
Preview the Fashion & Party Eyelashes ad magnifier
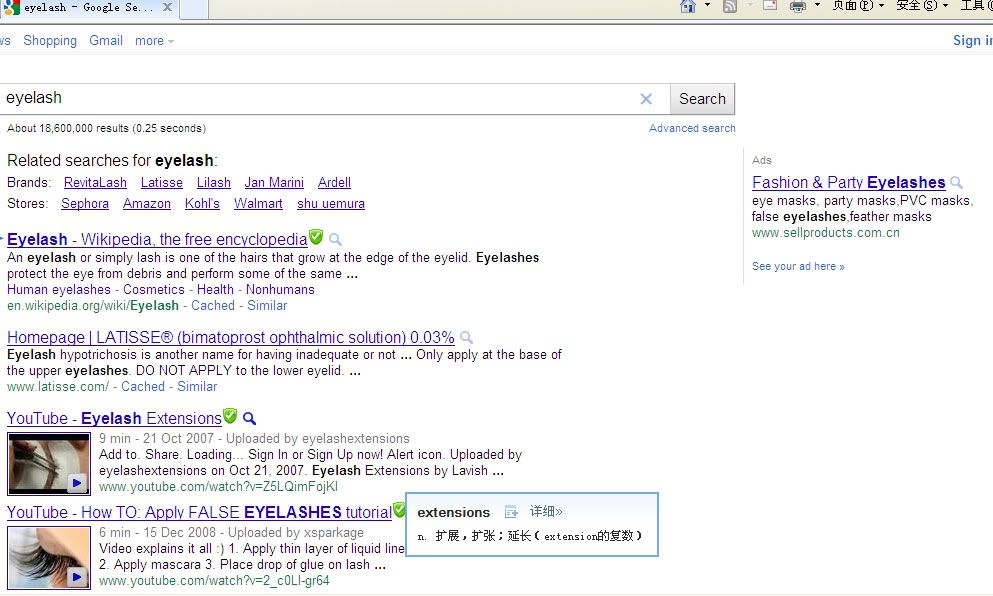coord(956,182)
